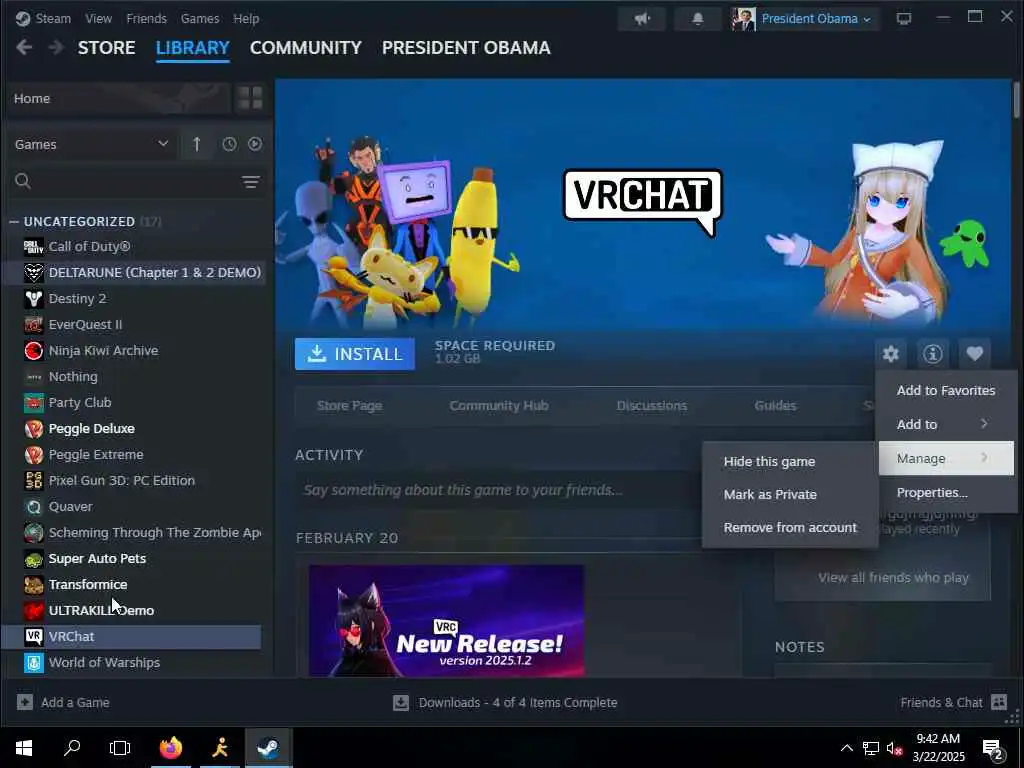Open Windows notification center
The image size is (1024, 768).
coord(993,748)
